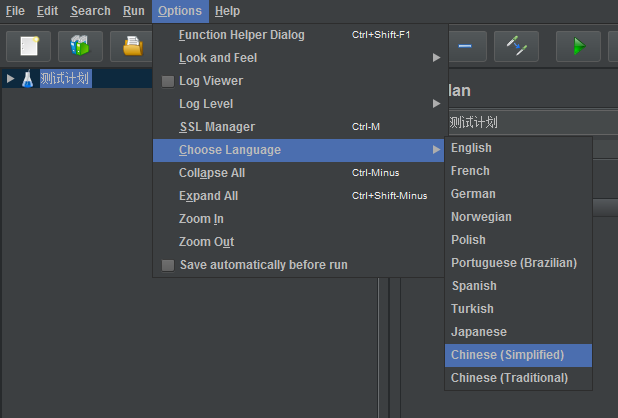Image resolution: width=618 pixels, height=418 pixels.
Task: Select Look and Feel menu item
Action: pyautogui.click(x=298, y=58)
